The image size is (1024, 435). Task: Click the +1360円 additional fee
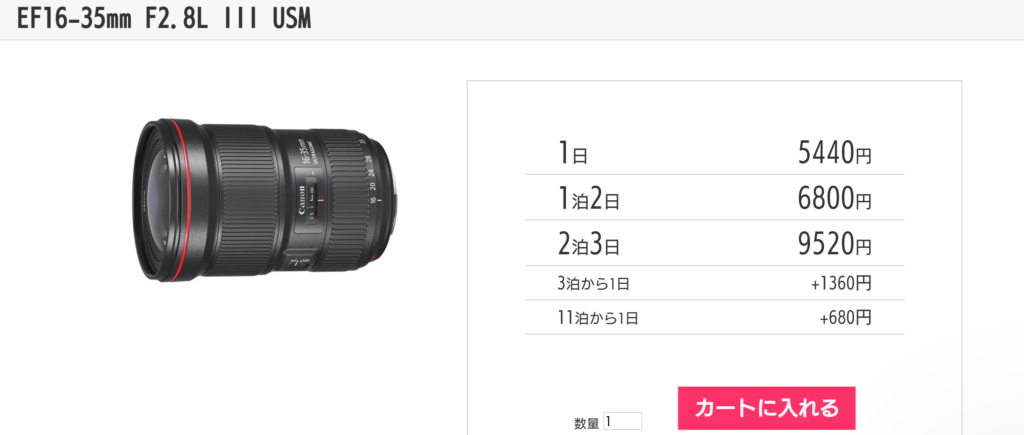point(841,283)
